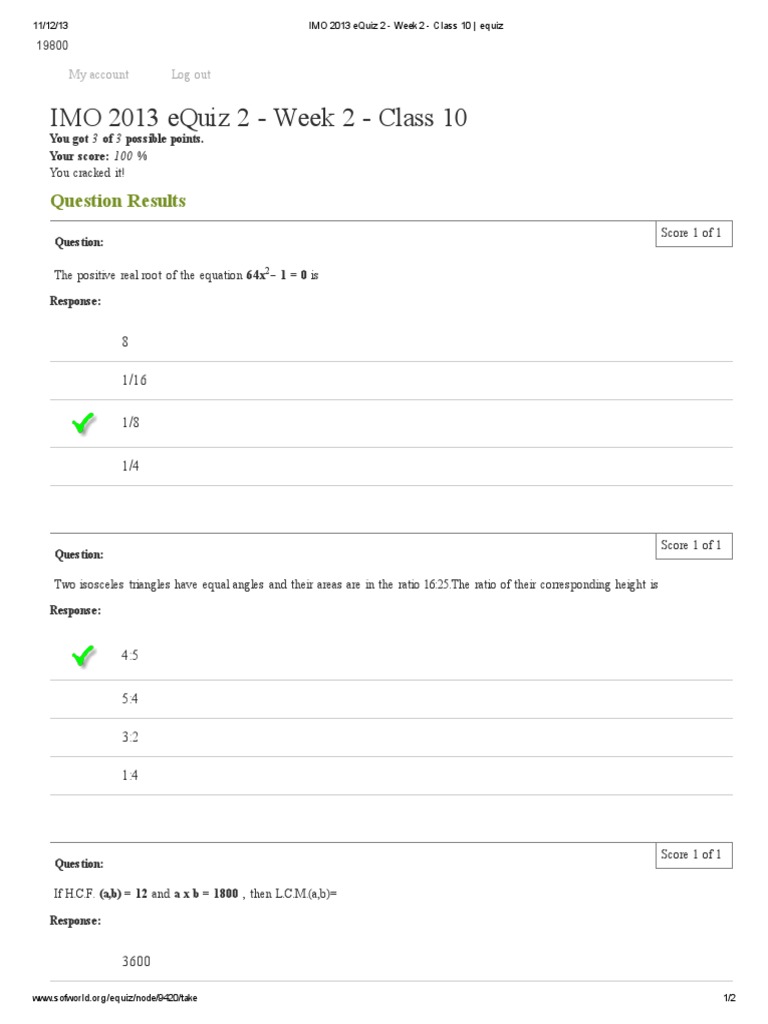Click the isosceles triangles question text
768x1024 pixels.
click(x=356, y=585)
